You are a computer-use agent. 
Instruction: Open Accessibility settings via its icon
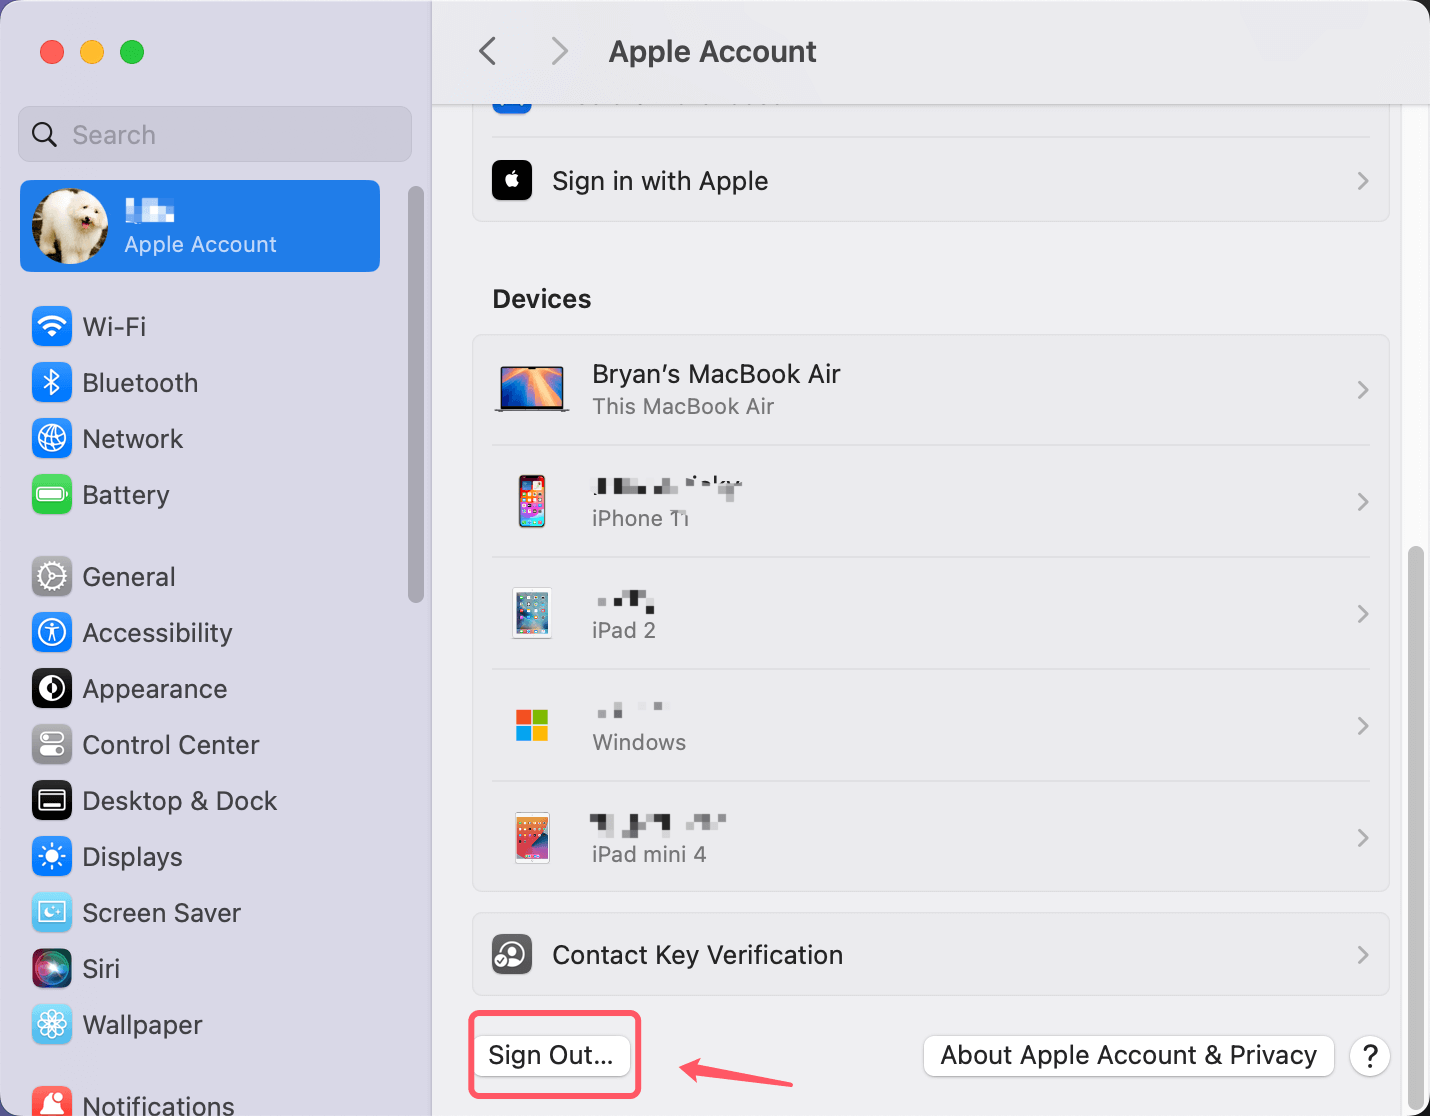pos(52,632)
